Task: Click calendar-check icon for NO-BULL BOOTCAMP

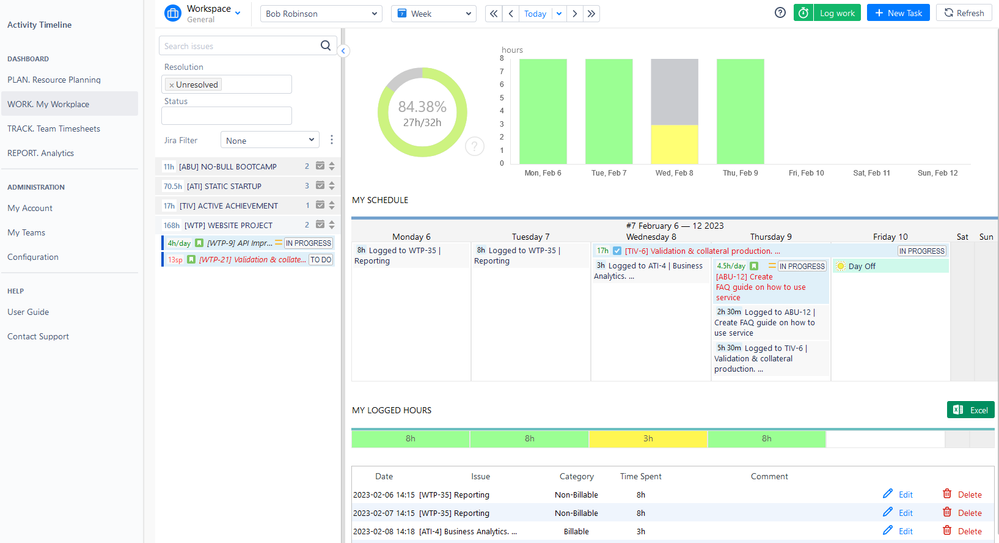Action: pos(320,166)
